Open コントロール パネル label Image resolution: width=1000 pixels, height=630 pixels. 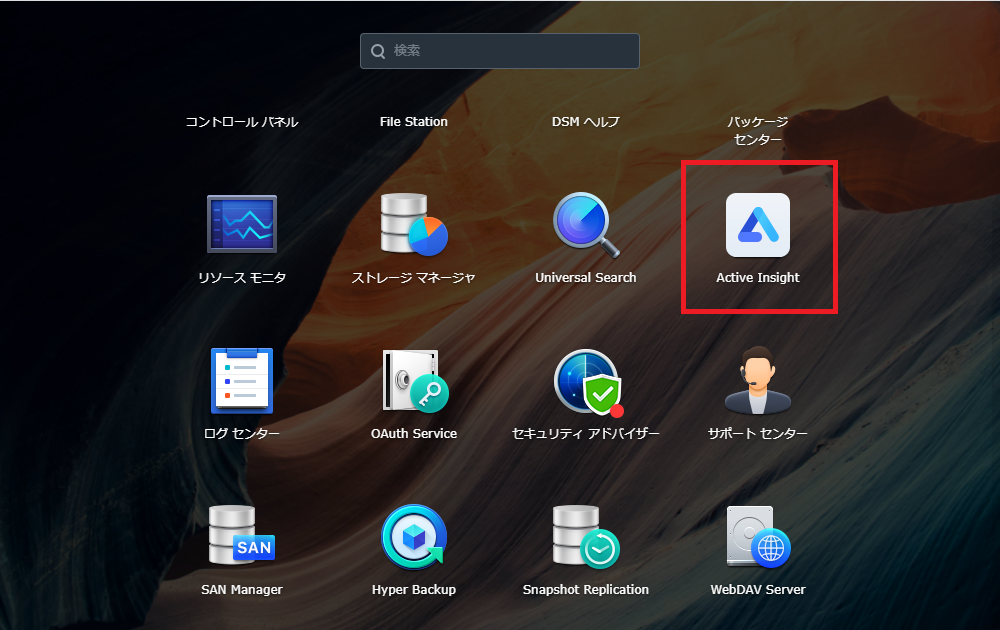point(242,122)
